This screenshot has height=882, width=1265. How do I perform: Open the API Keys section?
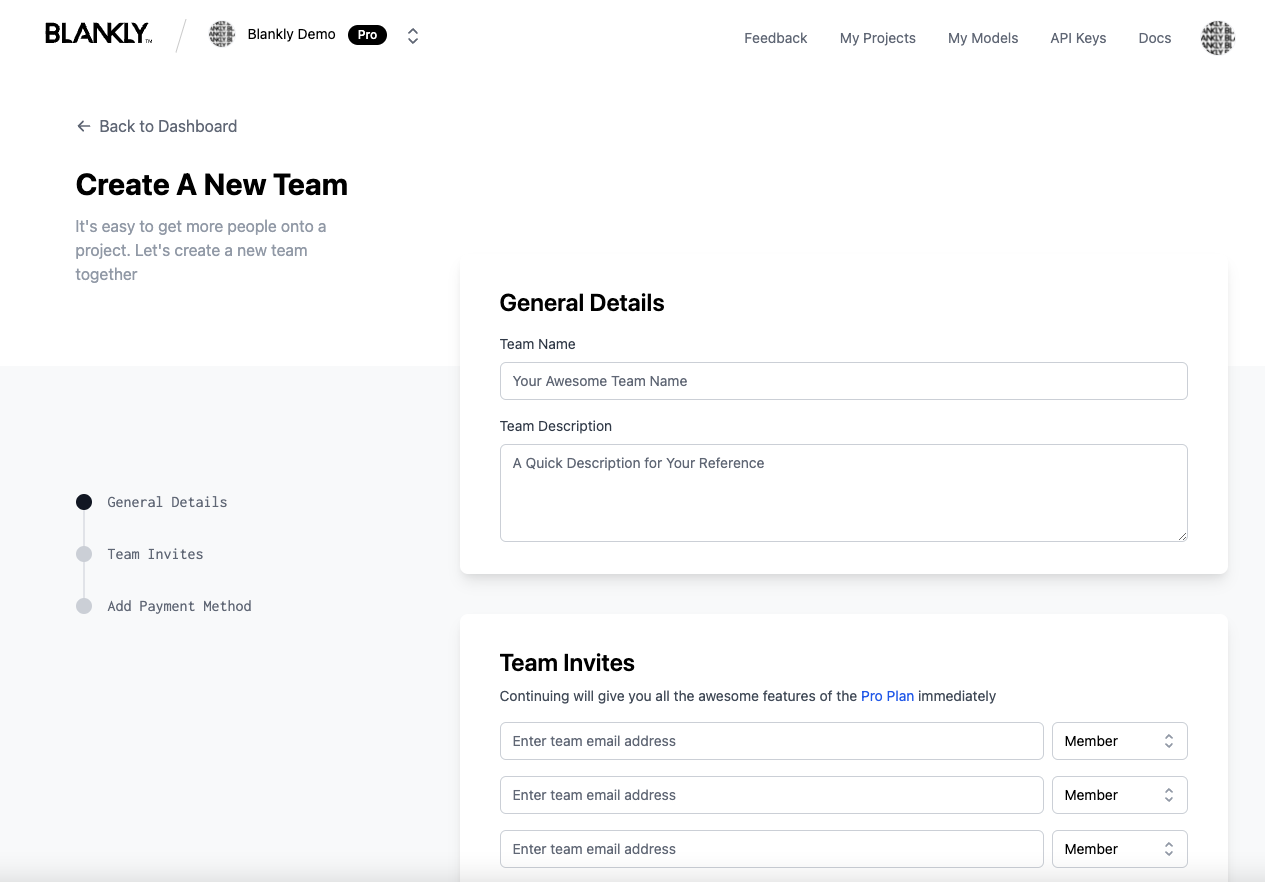tap(1078, 38)
